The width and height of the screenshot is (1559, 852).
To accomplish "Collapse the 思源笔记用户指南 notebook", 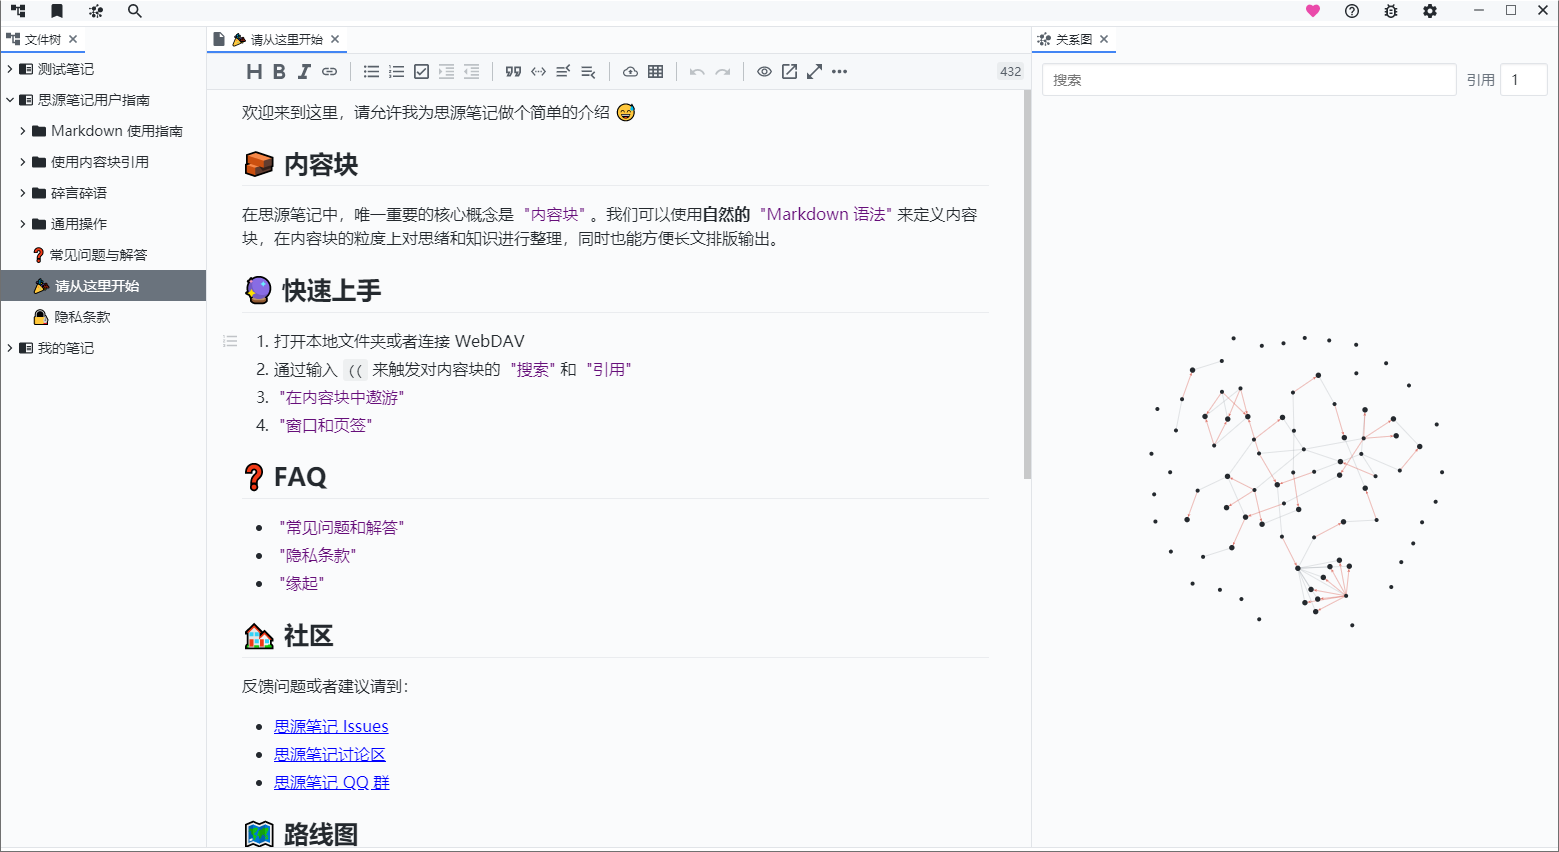I will click(x=10, y=100).
